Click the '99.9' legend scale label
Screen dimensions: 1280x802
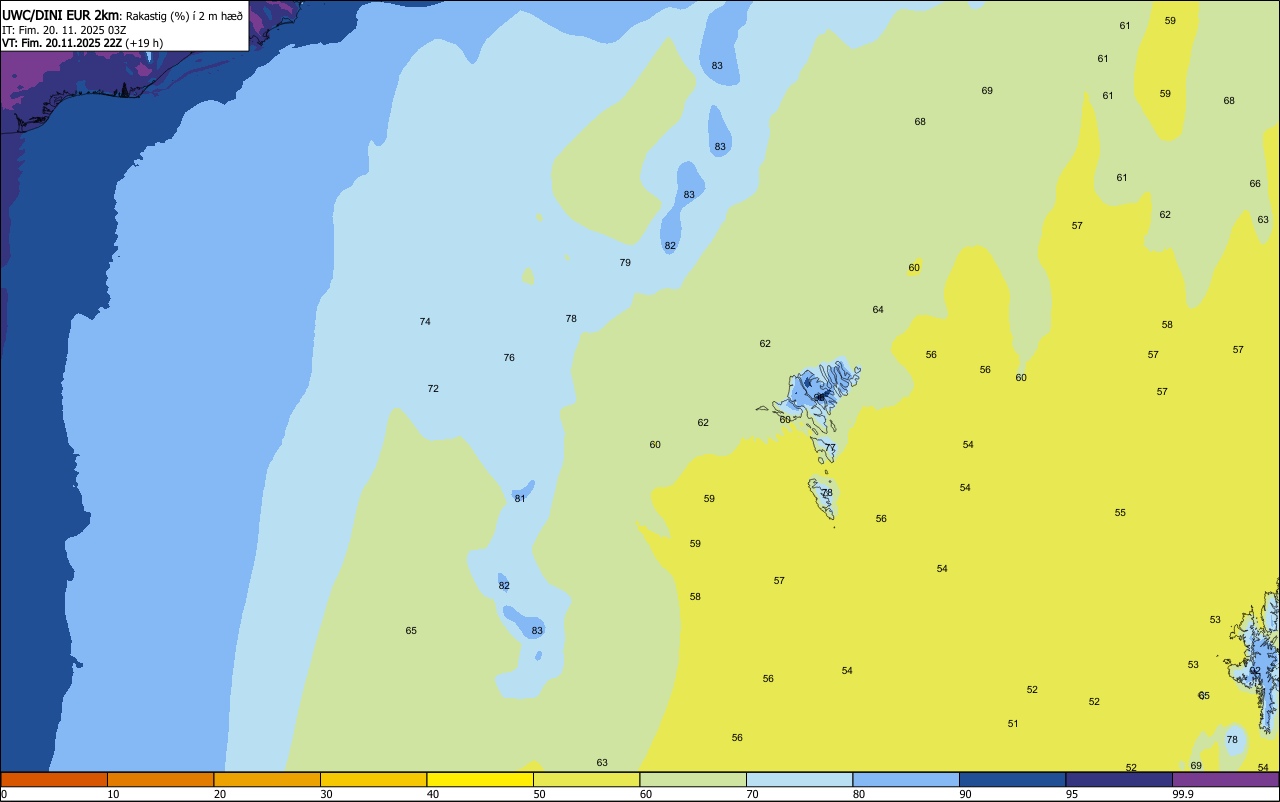(1183, 794)
